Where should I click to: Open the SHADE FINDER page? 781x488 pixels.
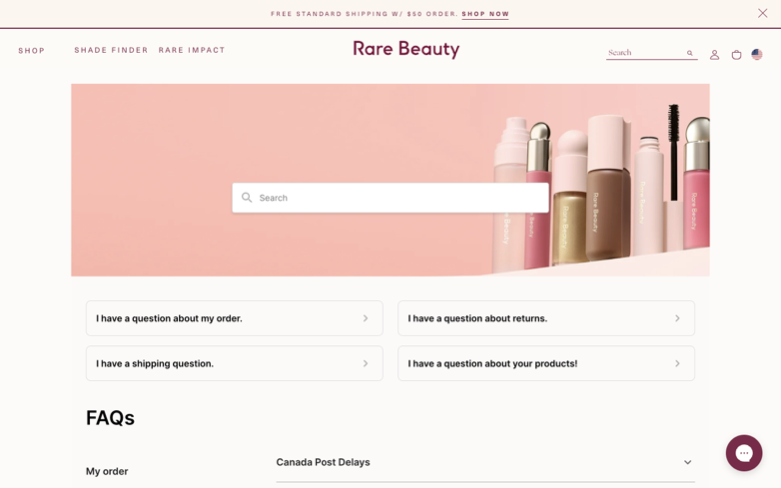point(111,50)
